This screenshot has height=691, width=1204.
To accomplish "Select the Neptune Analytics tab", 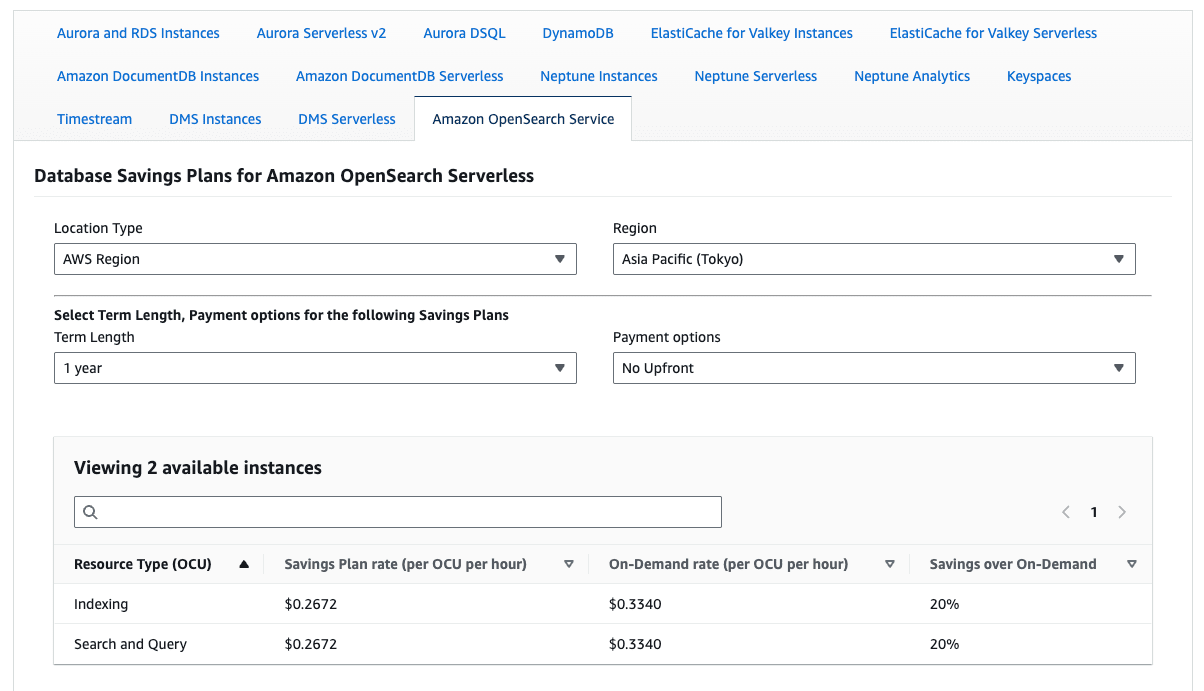I will click(x=911, y=75).
